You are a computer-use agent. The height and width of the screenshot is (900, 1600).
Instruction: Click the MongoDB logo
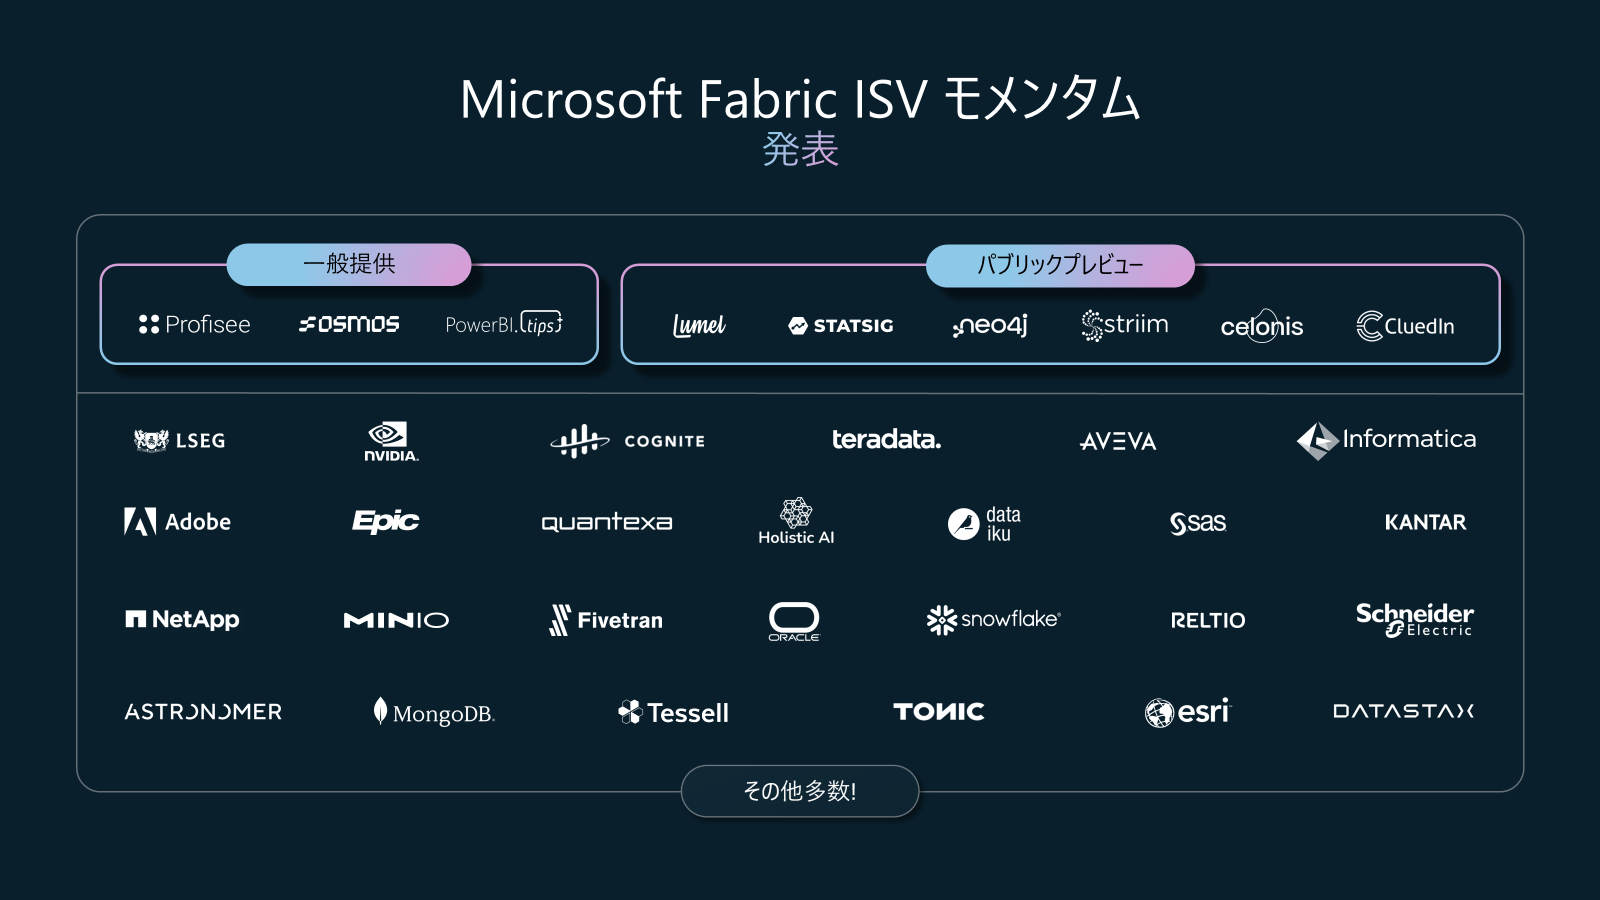pyautogui.click(x=434, y=712)
